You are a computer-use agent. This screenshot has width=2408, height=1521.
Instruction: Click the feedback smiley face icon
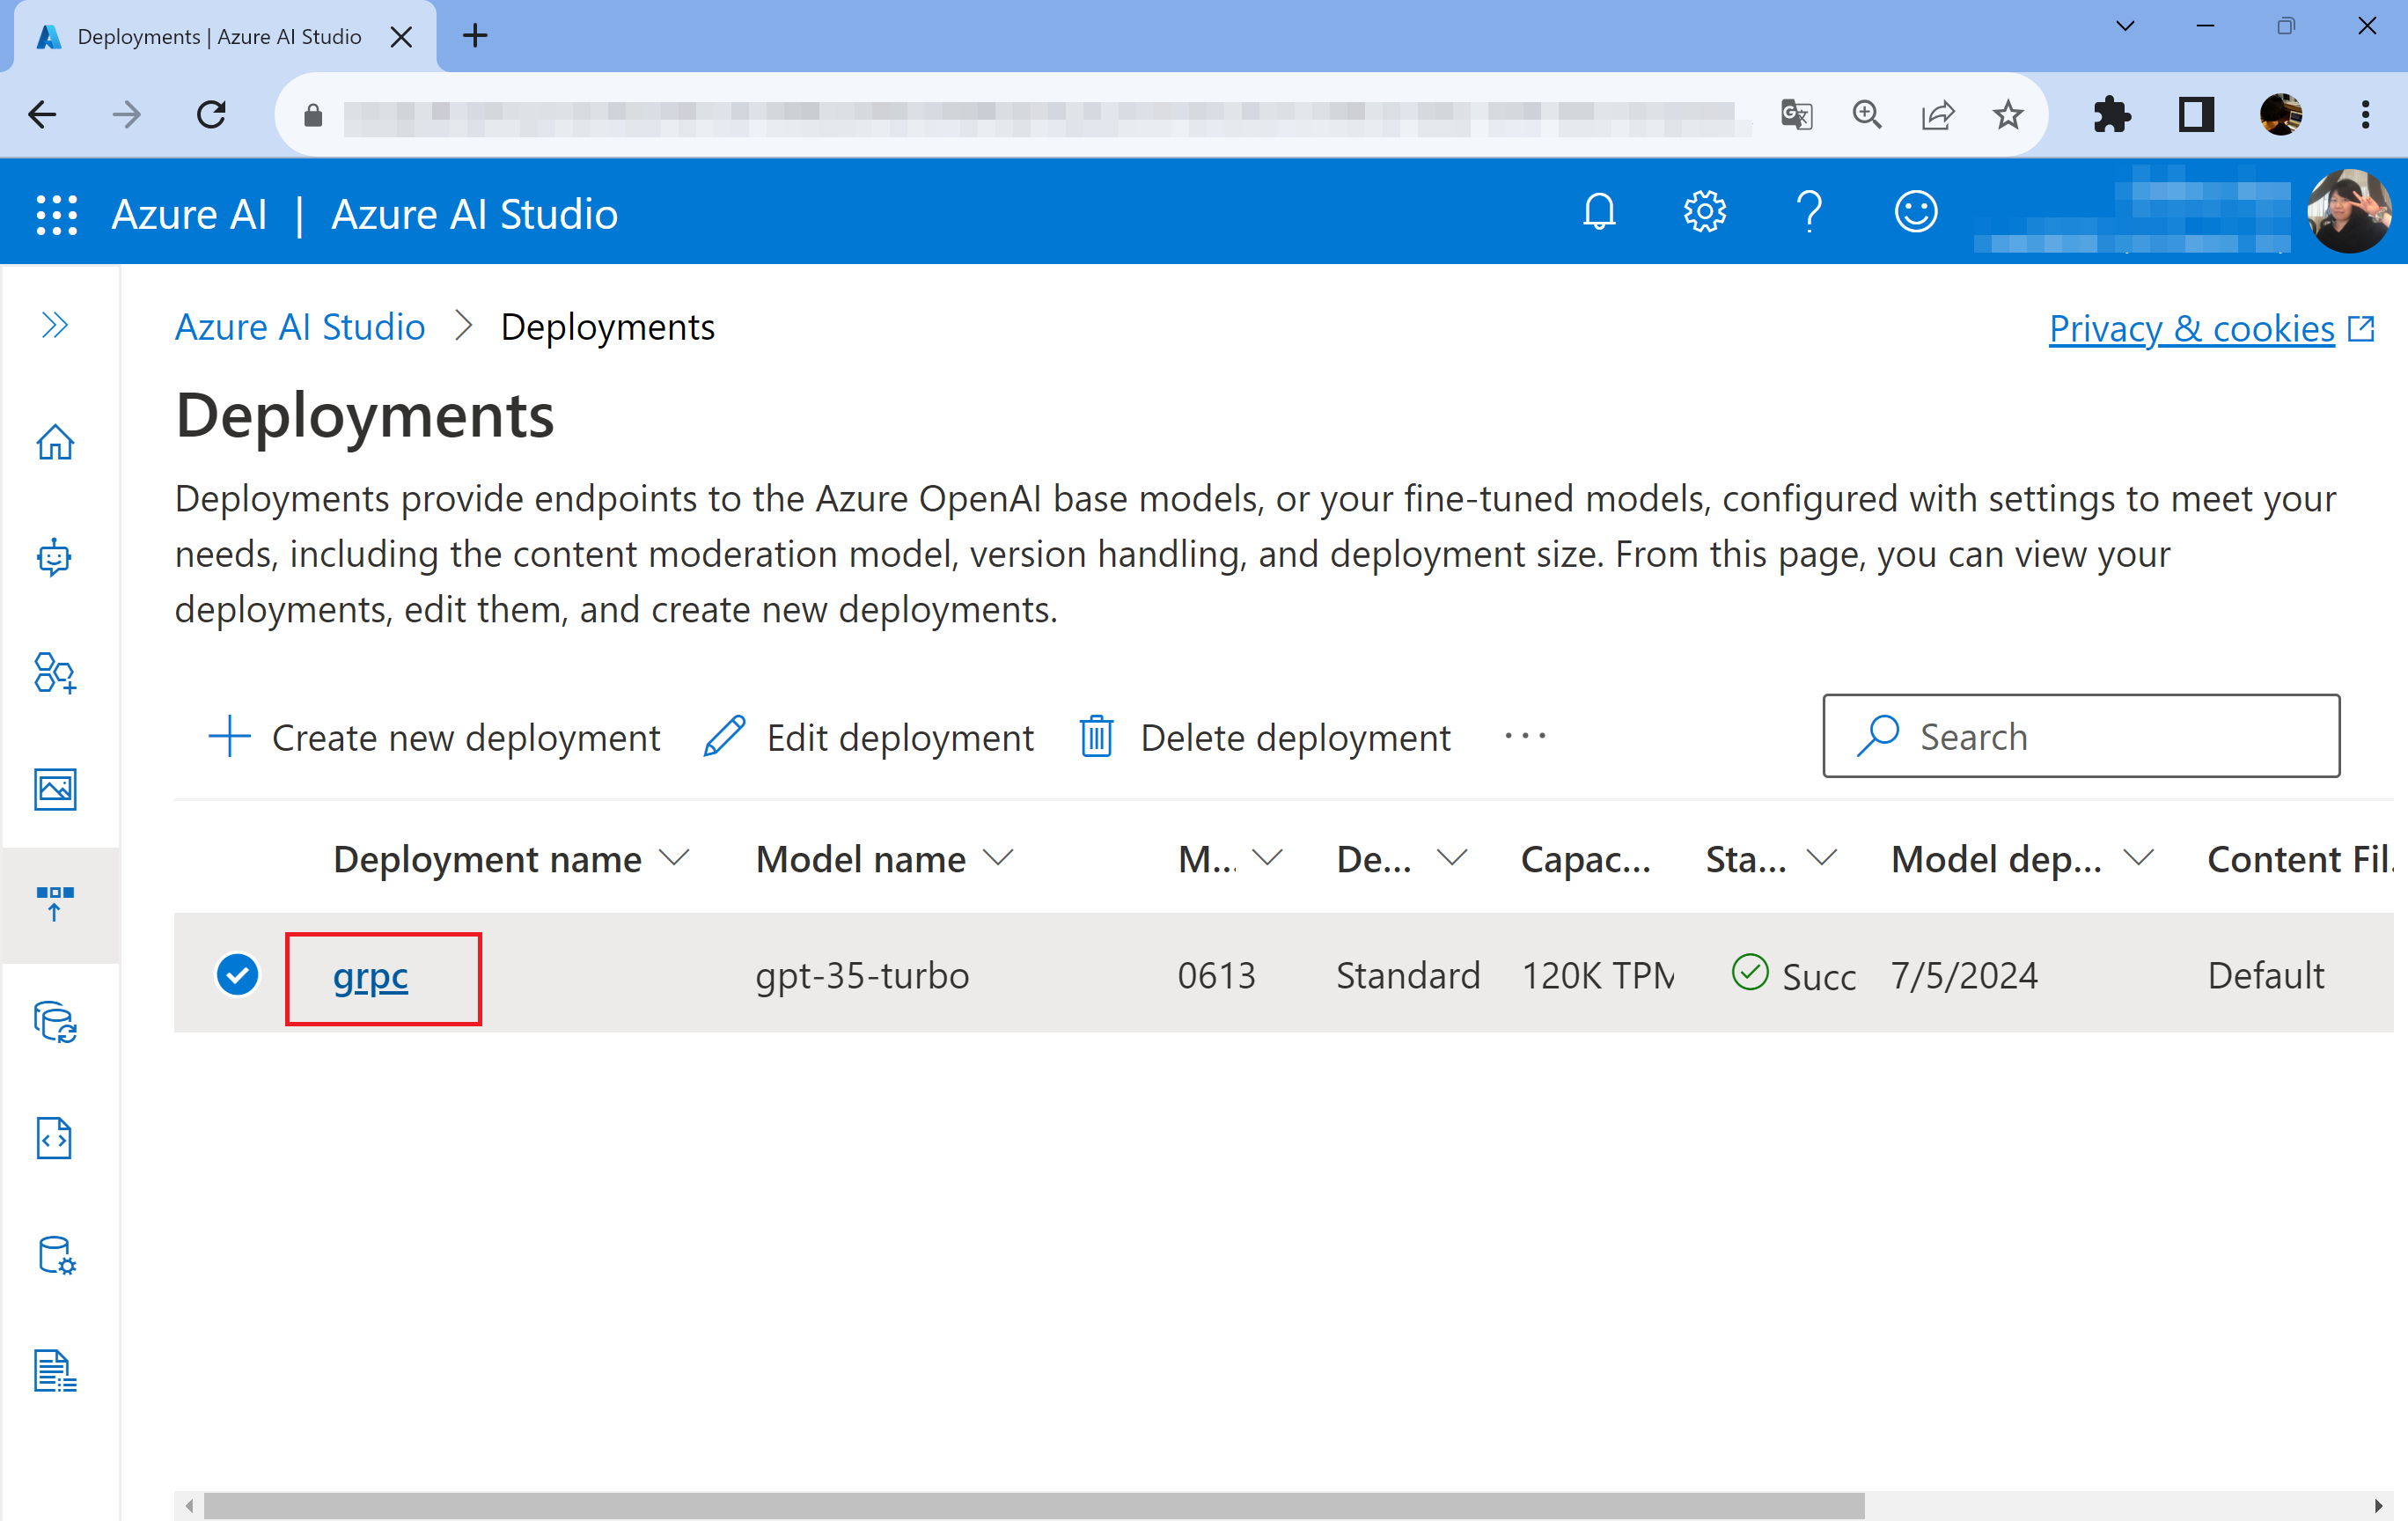point(1915,212)
